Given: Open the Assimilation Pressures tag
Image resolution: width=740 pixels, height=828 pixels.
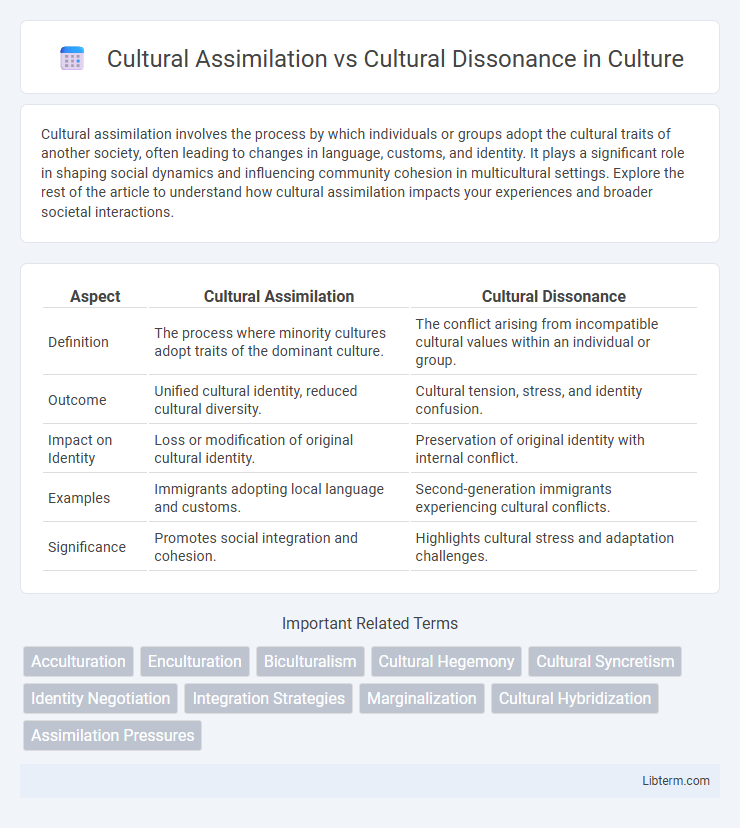Looking at the screenshot, I should coord(113,735).
